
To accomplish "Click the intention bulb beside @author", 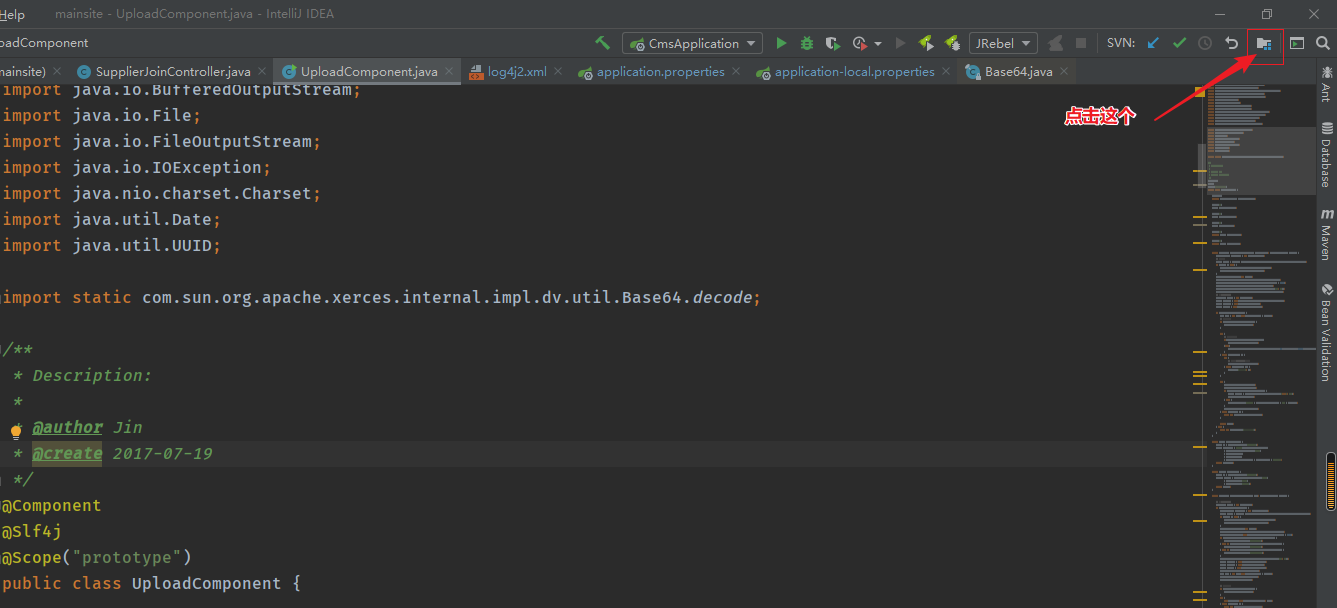I will (x=15, y=430).
